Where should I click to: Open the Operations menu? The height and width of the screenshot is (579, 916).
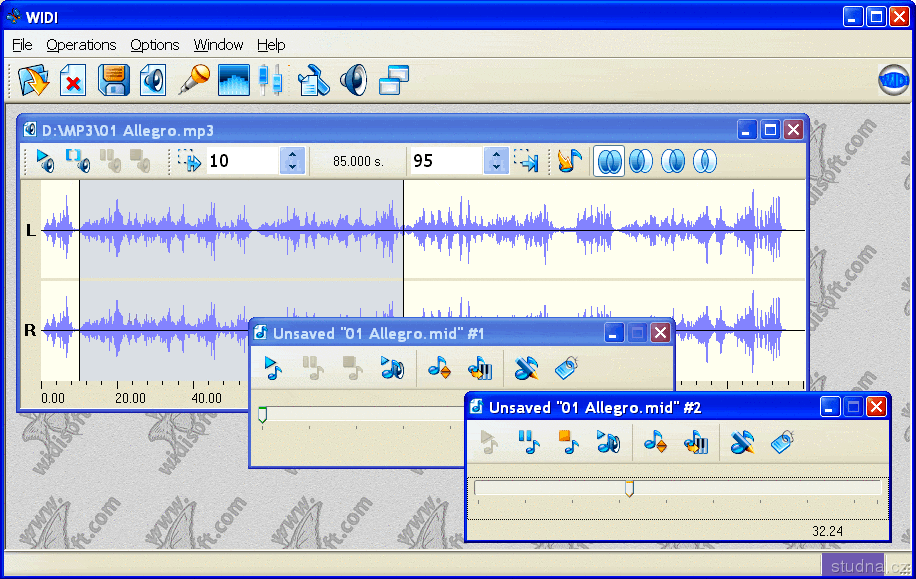[81, 45]
